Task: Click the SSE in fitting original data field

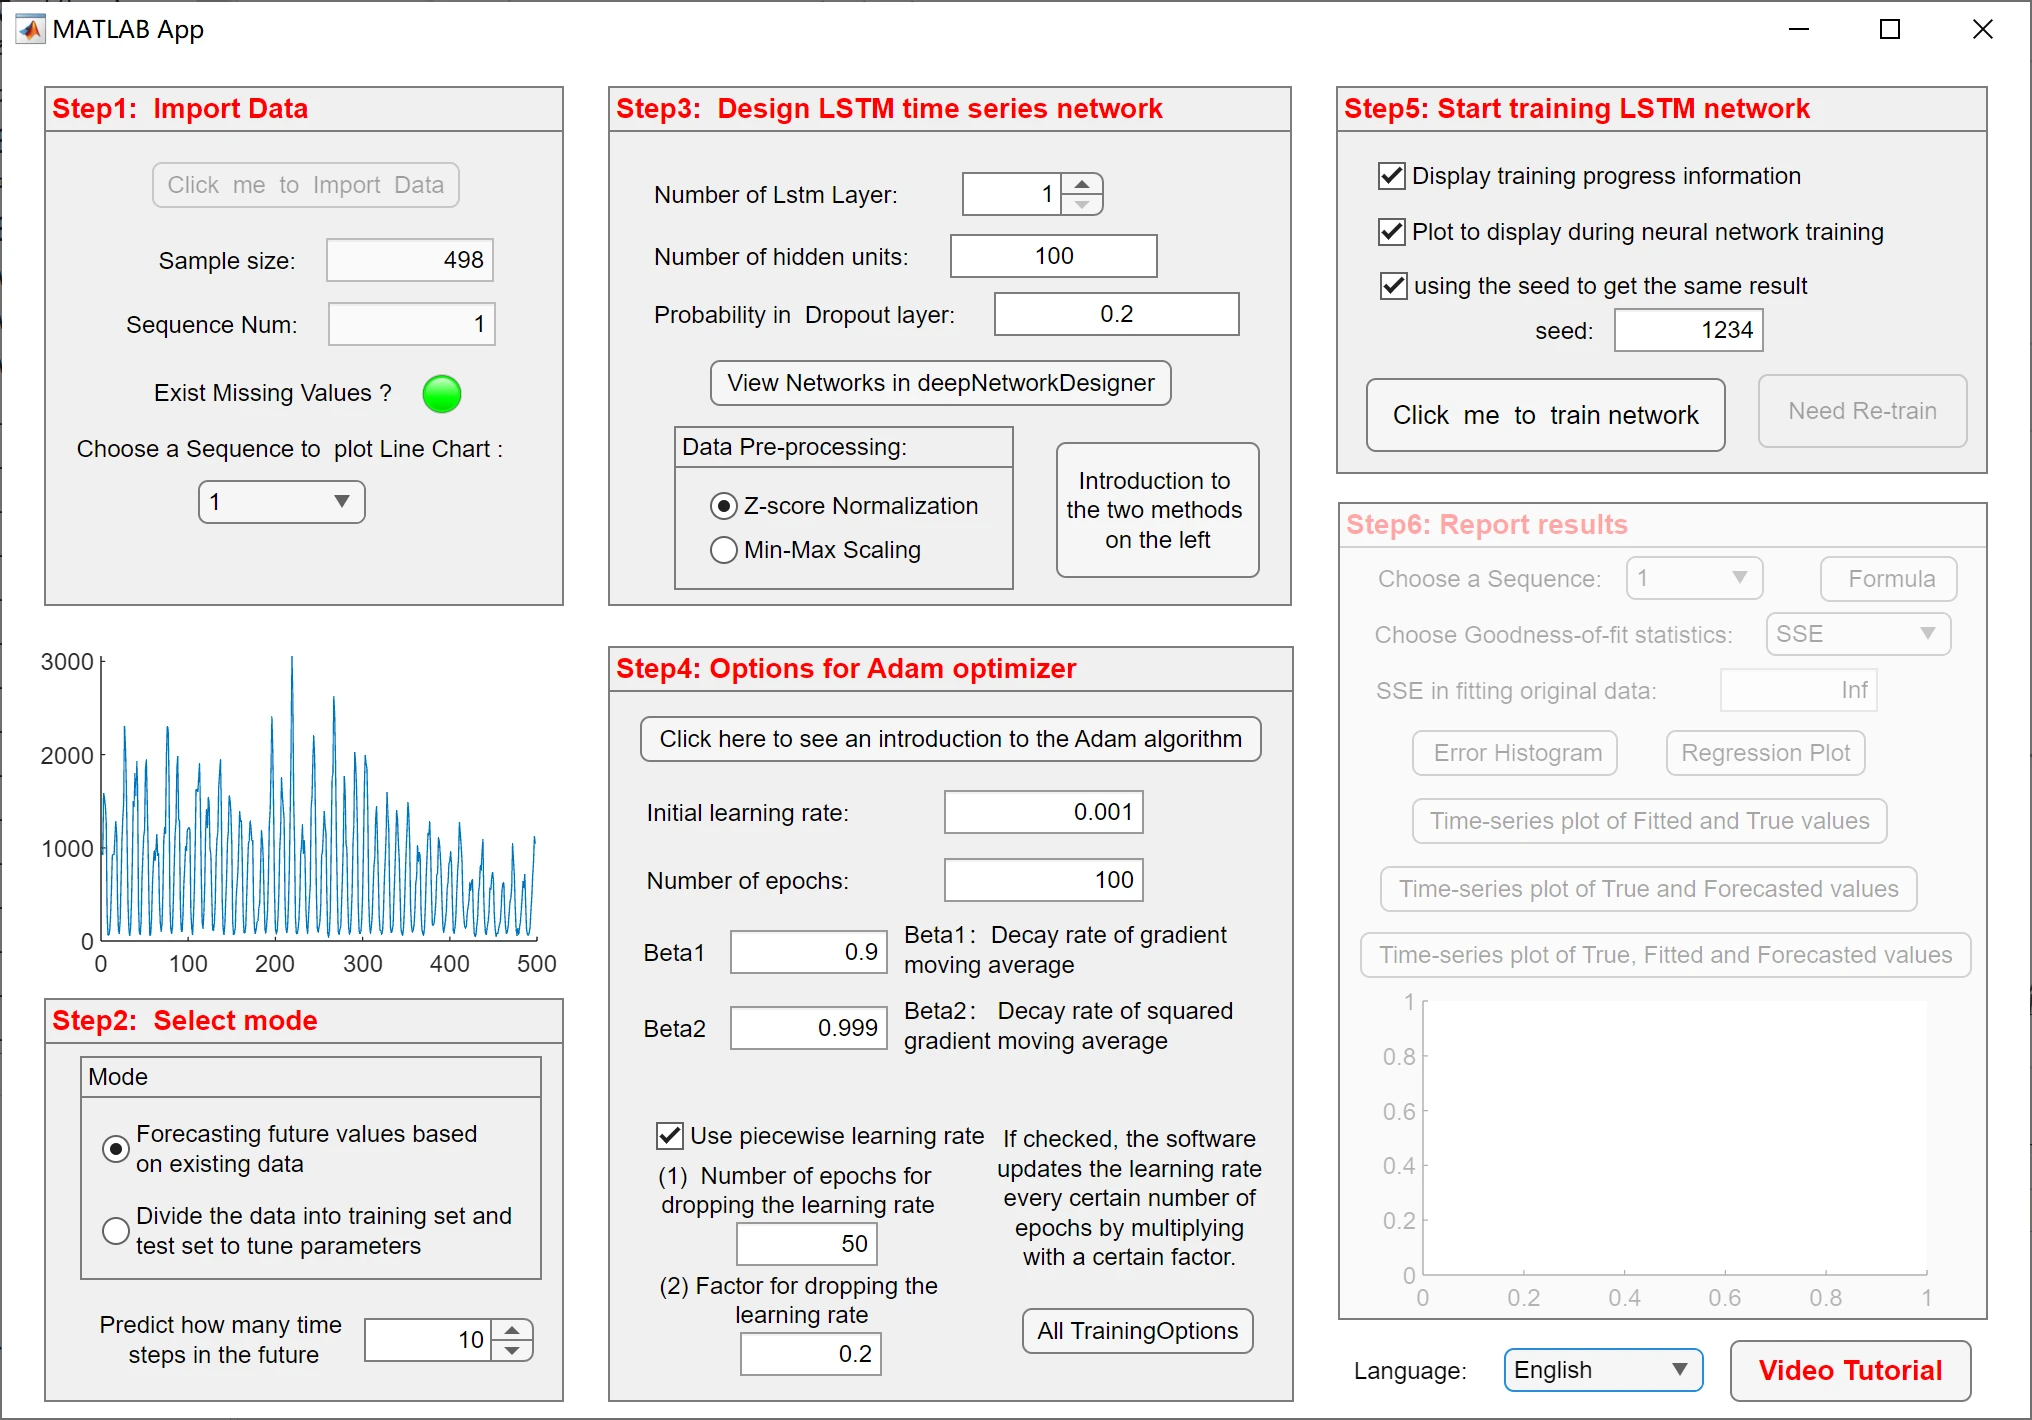Action: [1799, 690]
